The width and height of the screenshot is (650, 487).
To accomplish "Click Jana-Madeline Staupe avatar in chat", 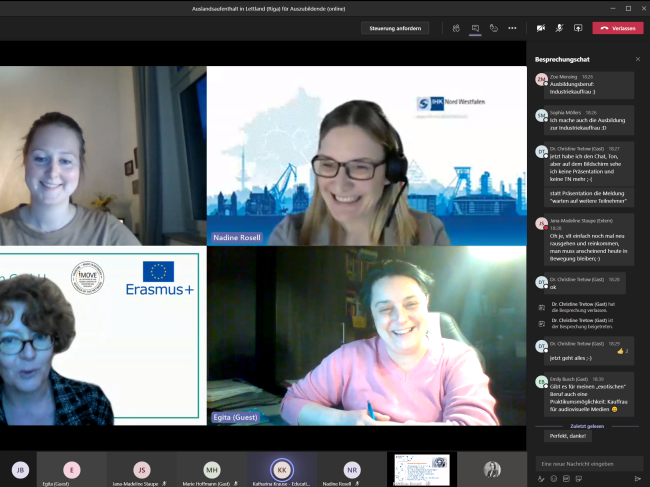I will coord(541,223).
